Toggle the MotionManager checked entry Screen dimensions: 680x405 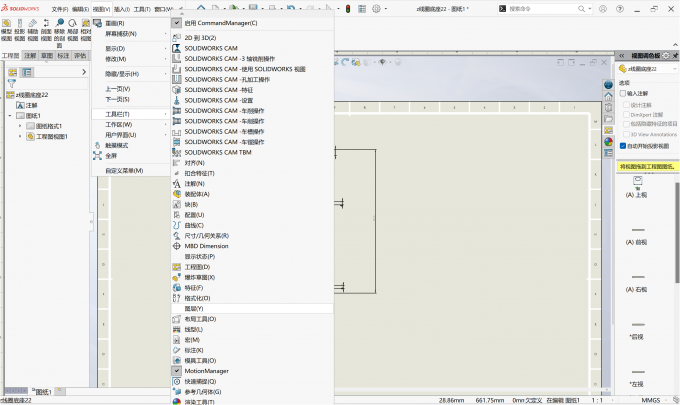[x=252, y=371]
